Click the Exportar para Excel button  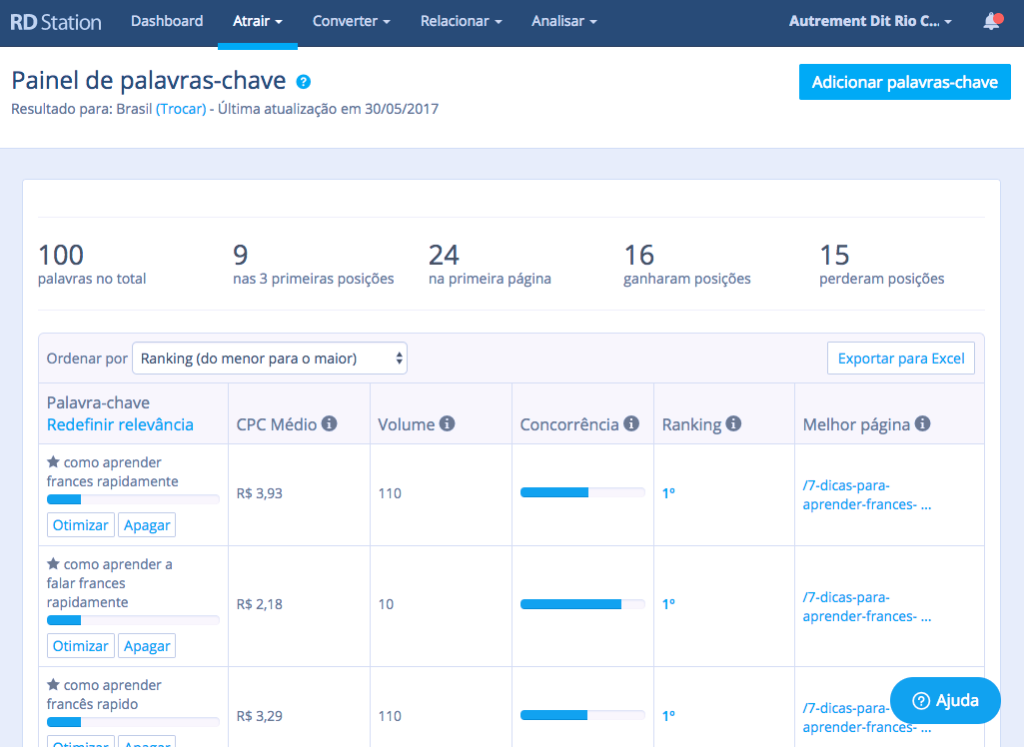[900, 358]
